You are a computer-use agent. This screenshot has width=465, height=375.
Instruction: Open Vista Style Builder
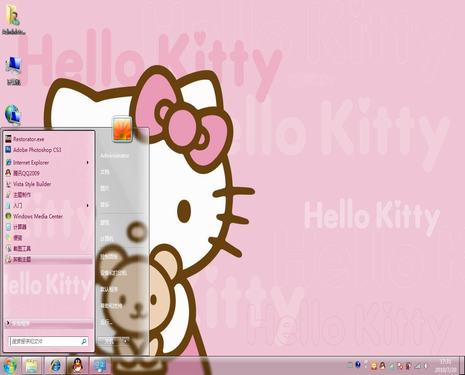click(x=48, y=184)
